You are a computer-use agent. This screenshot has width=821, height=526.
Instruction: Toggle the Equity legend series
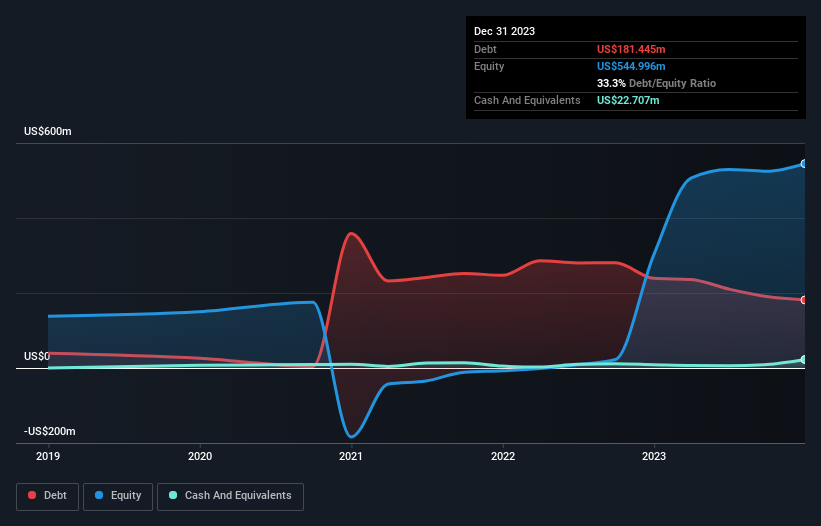pyautogui.click(x=118, y=496)
